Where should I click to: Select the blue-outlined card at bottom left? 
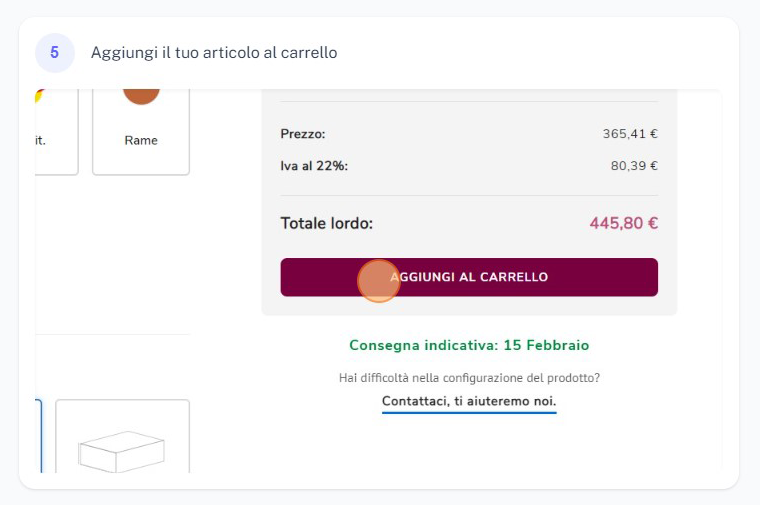click(x=39, y=436)
